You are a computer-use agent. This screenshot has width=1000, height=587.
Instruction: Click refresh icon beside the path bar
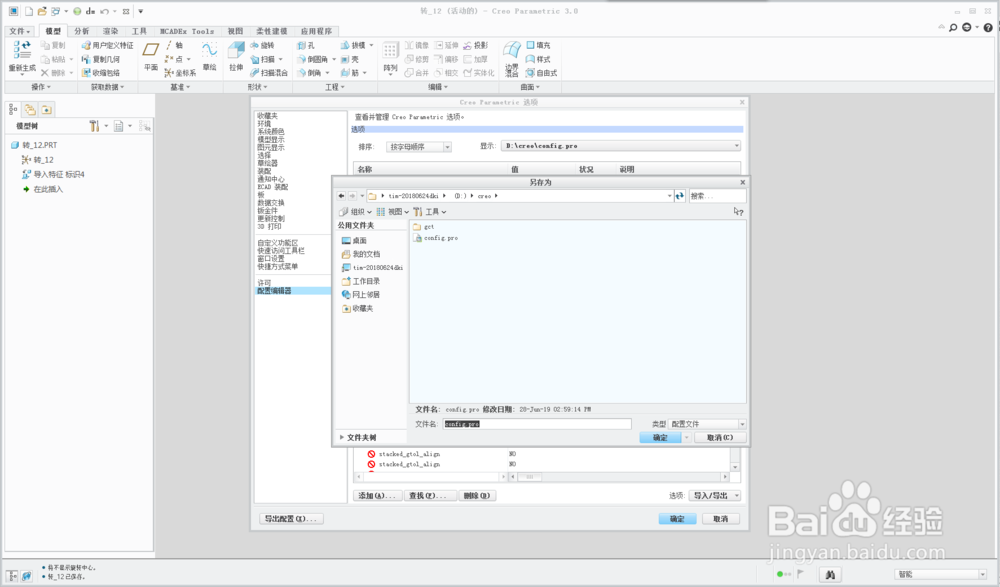point(680,196)
